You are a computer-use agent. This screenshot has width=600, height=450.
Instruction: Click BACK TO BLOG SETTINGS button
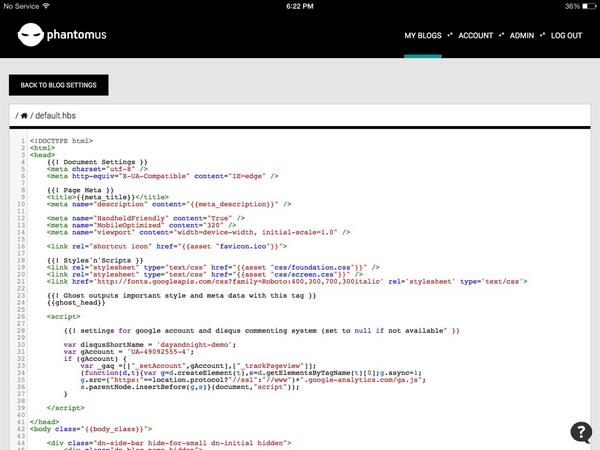pos(59,85)
